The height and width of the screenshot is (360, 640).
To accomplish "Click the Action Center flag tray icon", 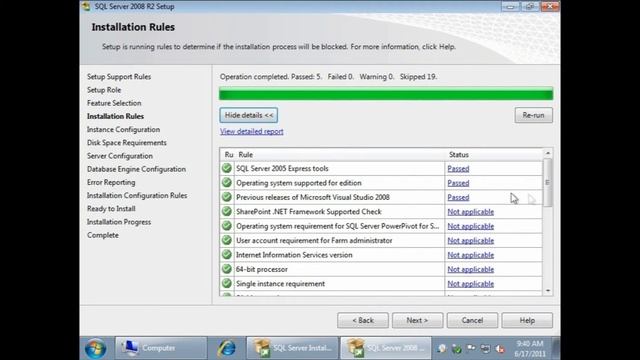I will tap(471, 349).
